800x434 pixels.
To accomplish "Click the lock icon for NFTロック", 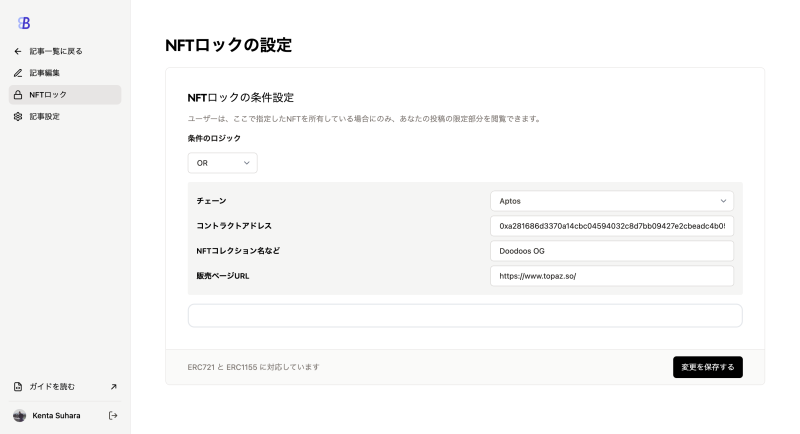I will [x=18, y=95].
